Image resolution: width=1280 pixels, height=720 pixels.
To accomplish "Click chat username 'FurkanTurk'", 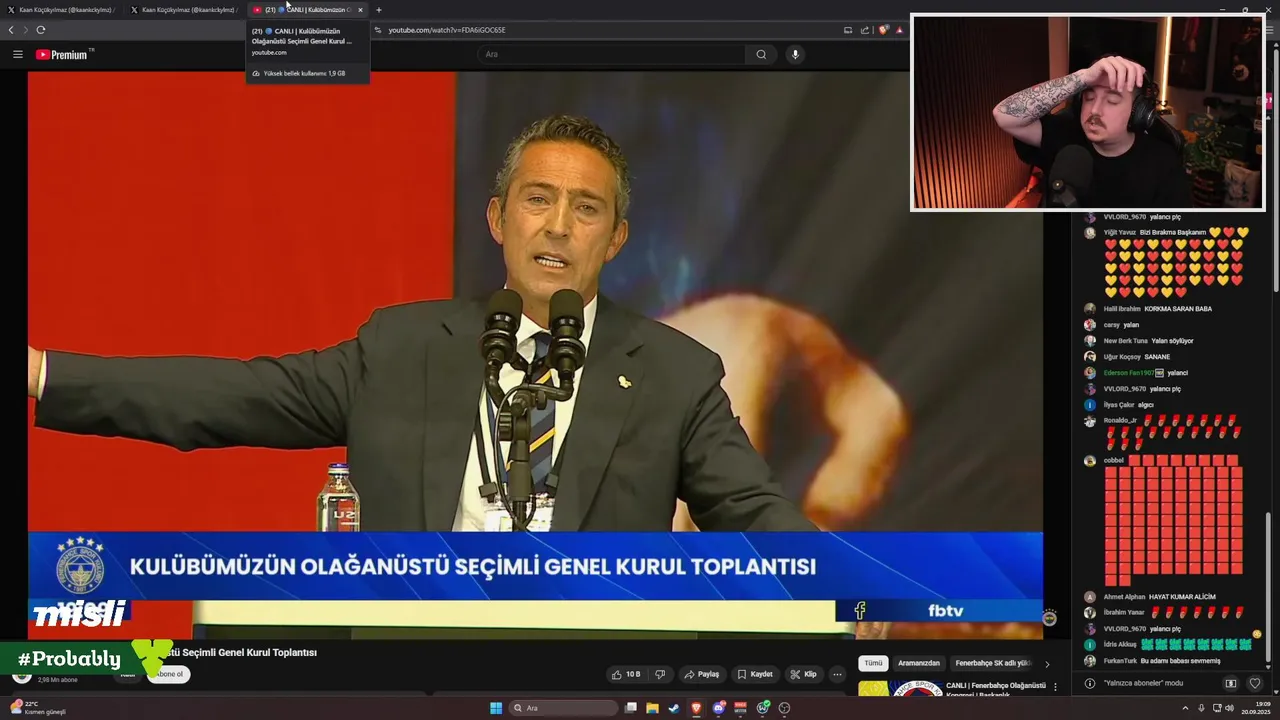I will [1121, 661].
